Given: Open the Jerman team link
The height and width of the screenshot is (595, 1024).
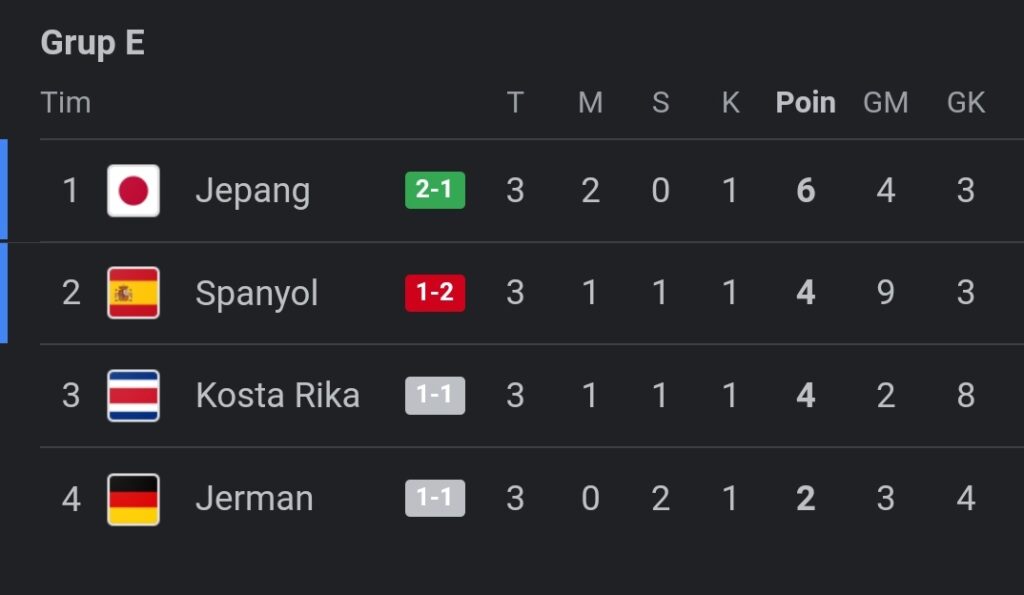Looking at the screenshot, I should [x=254, y=498].
